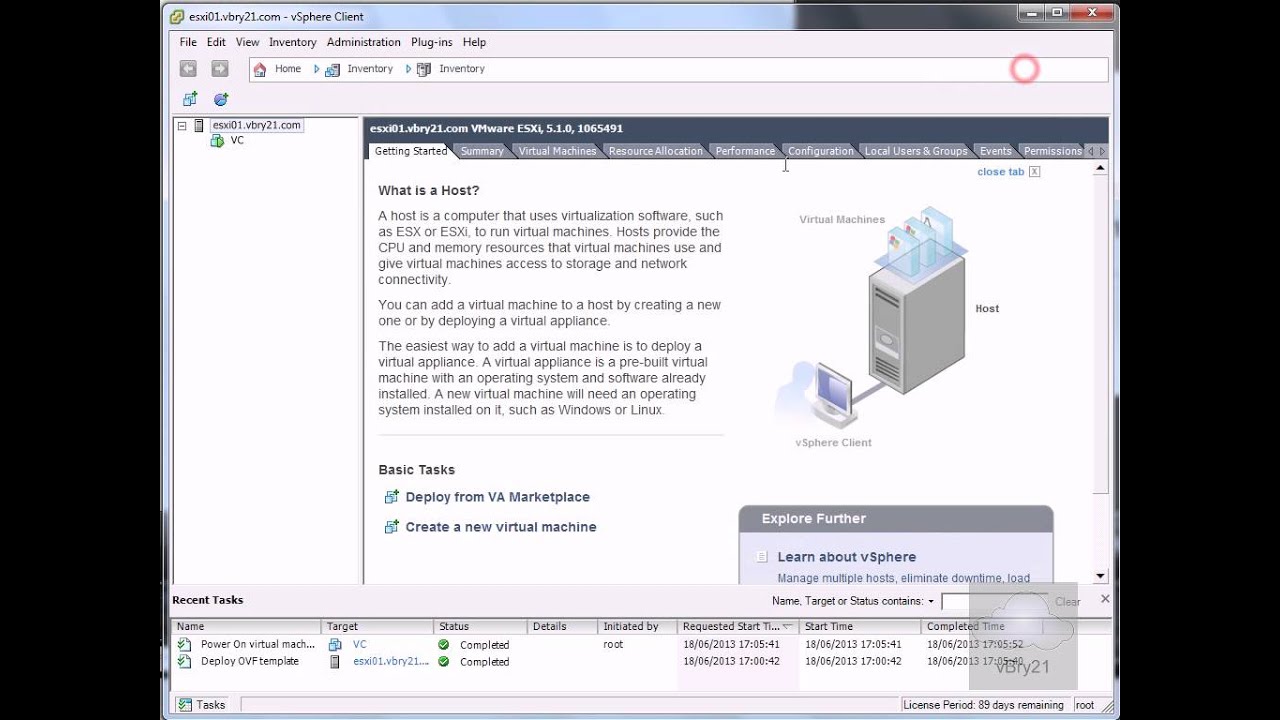Open the Edit menu

click(x=216, y=42)
